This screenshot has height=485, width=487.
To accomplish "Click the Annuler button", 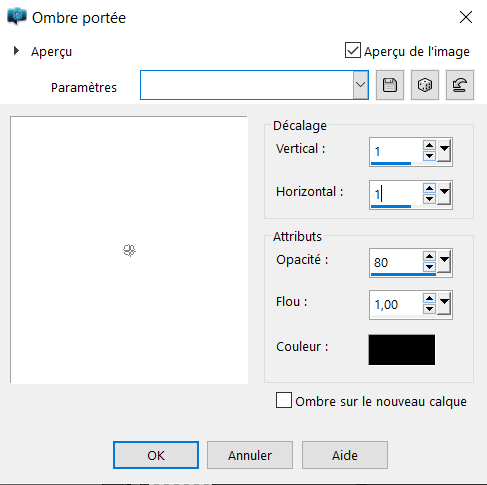I will [x=250, y=455].
